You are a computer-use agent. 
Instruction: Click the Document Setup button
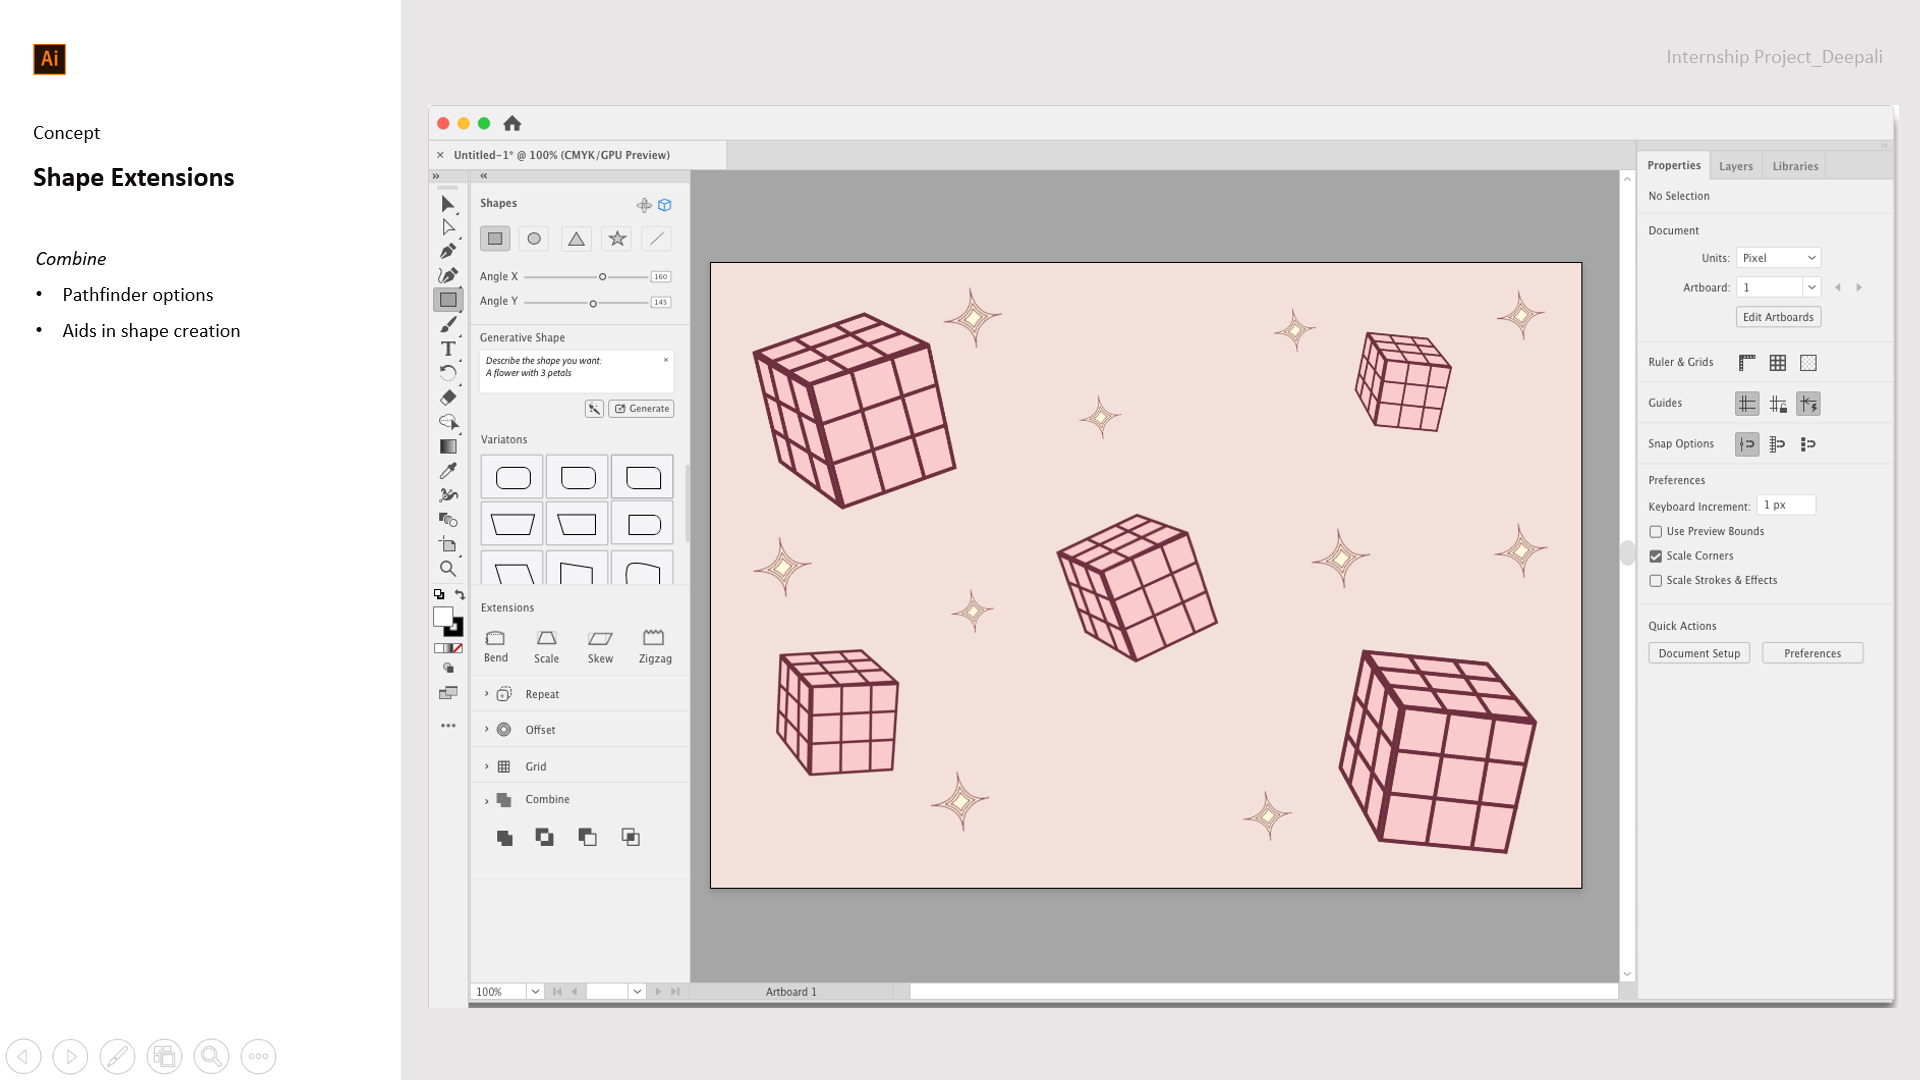point(1698,654)
